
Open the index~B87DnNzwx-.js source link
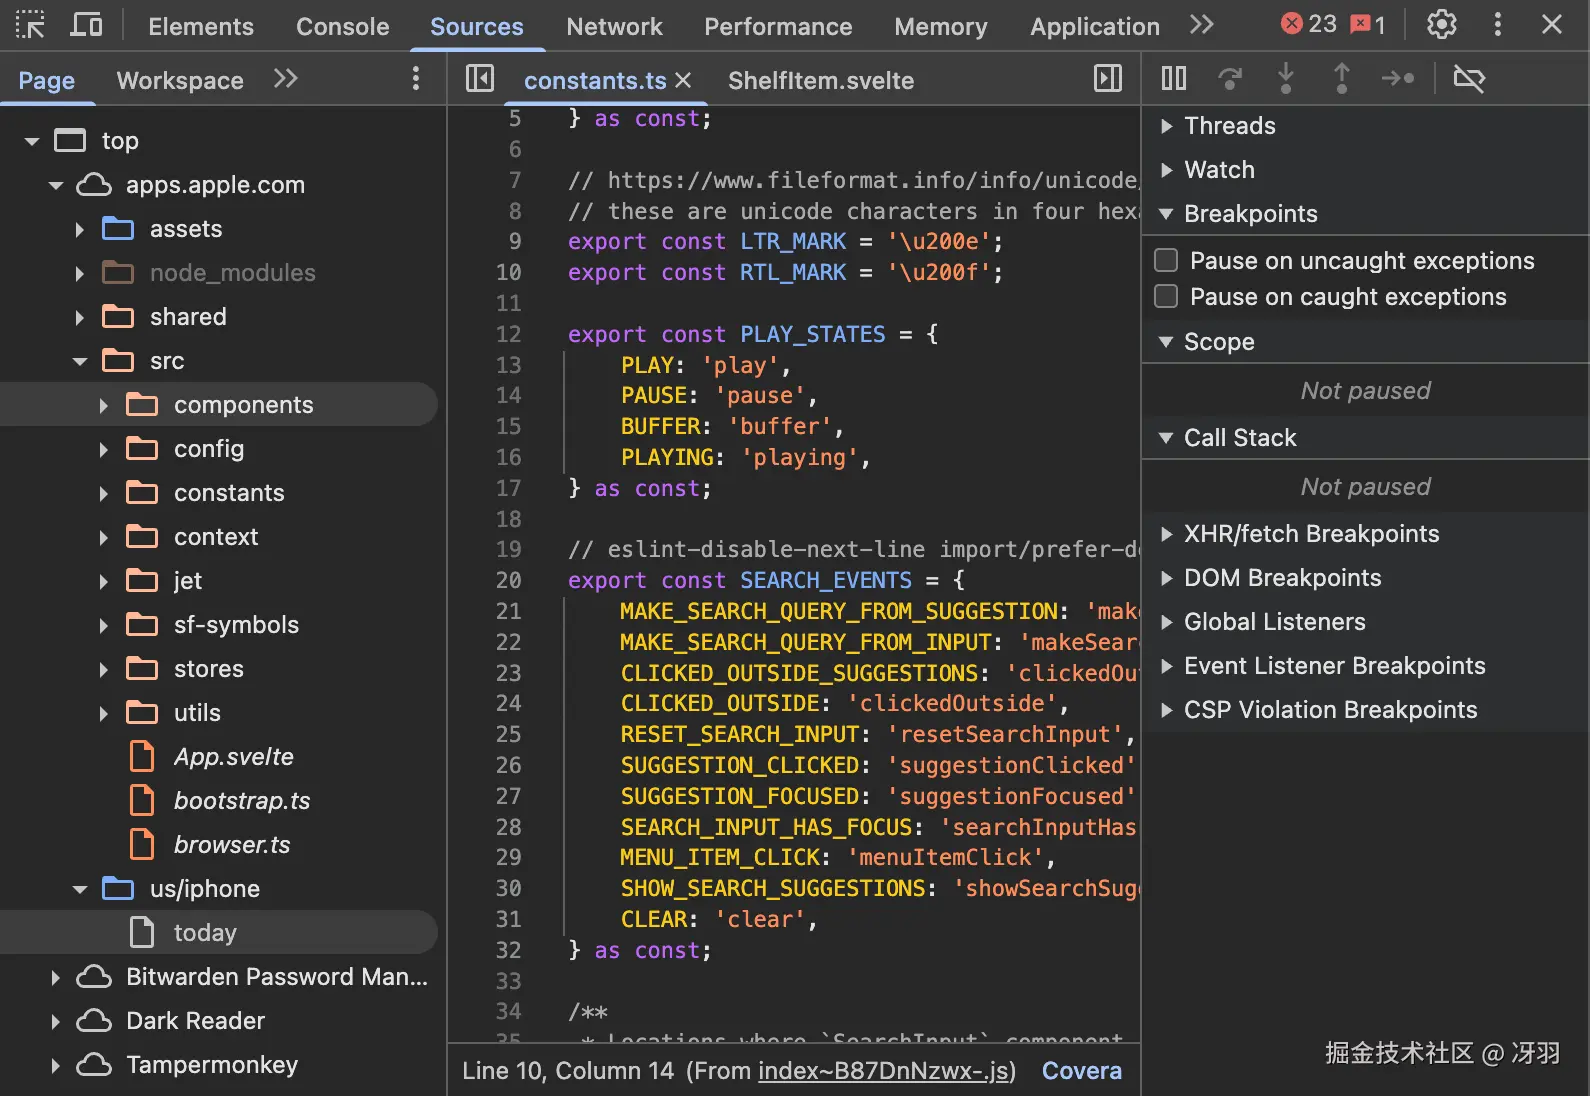pos(883,1071)
